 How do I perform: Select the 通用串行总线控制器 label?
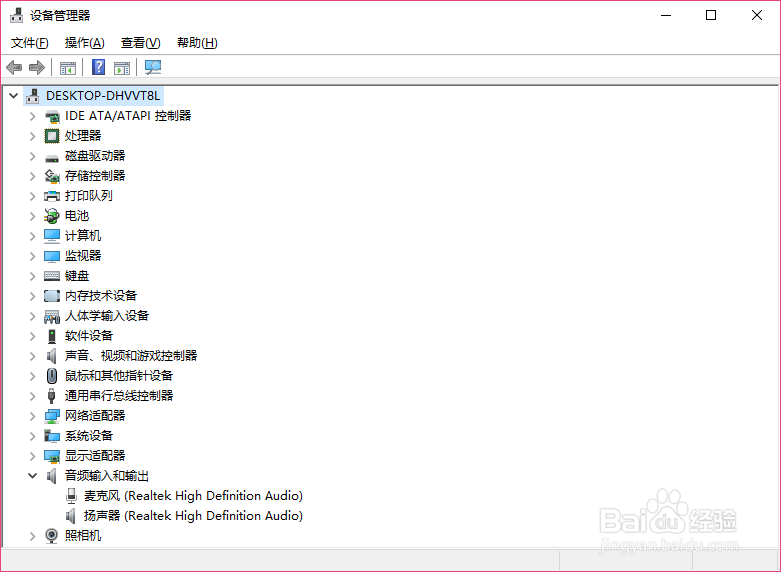119,396
